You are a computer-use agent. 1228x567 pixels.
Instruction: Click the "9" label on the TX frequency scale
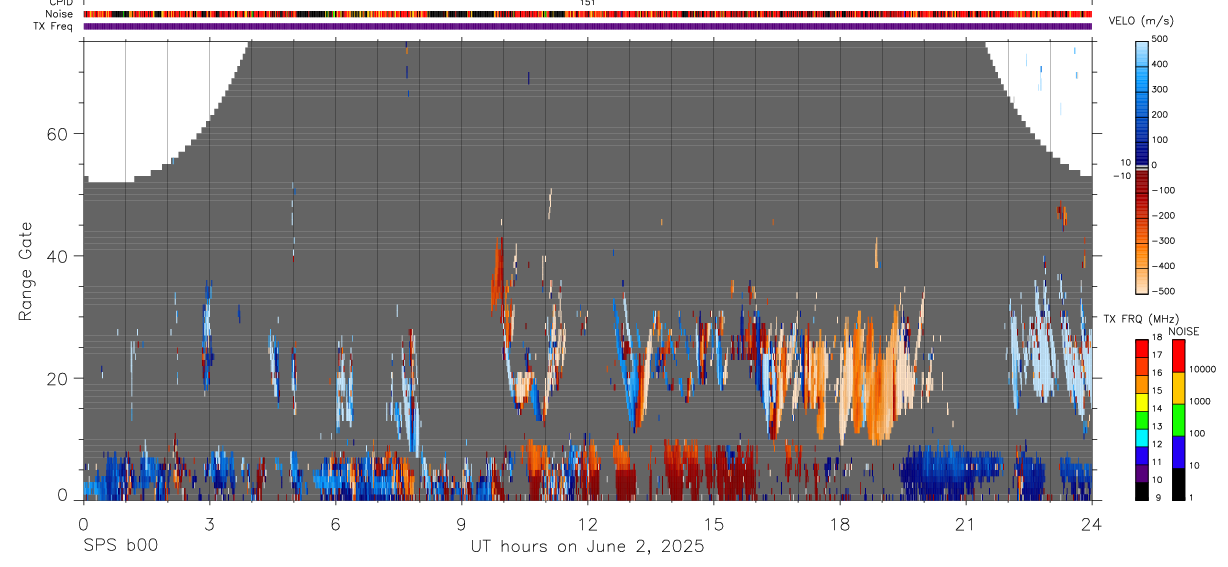coord(1157,497)
